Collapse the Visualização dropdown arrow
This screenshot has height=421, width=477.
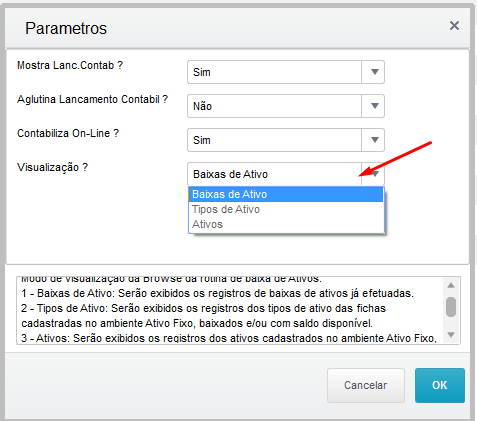point(374,174)
